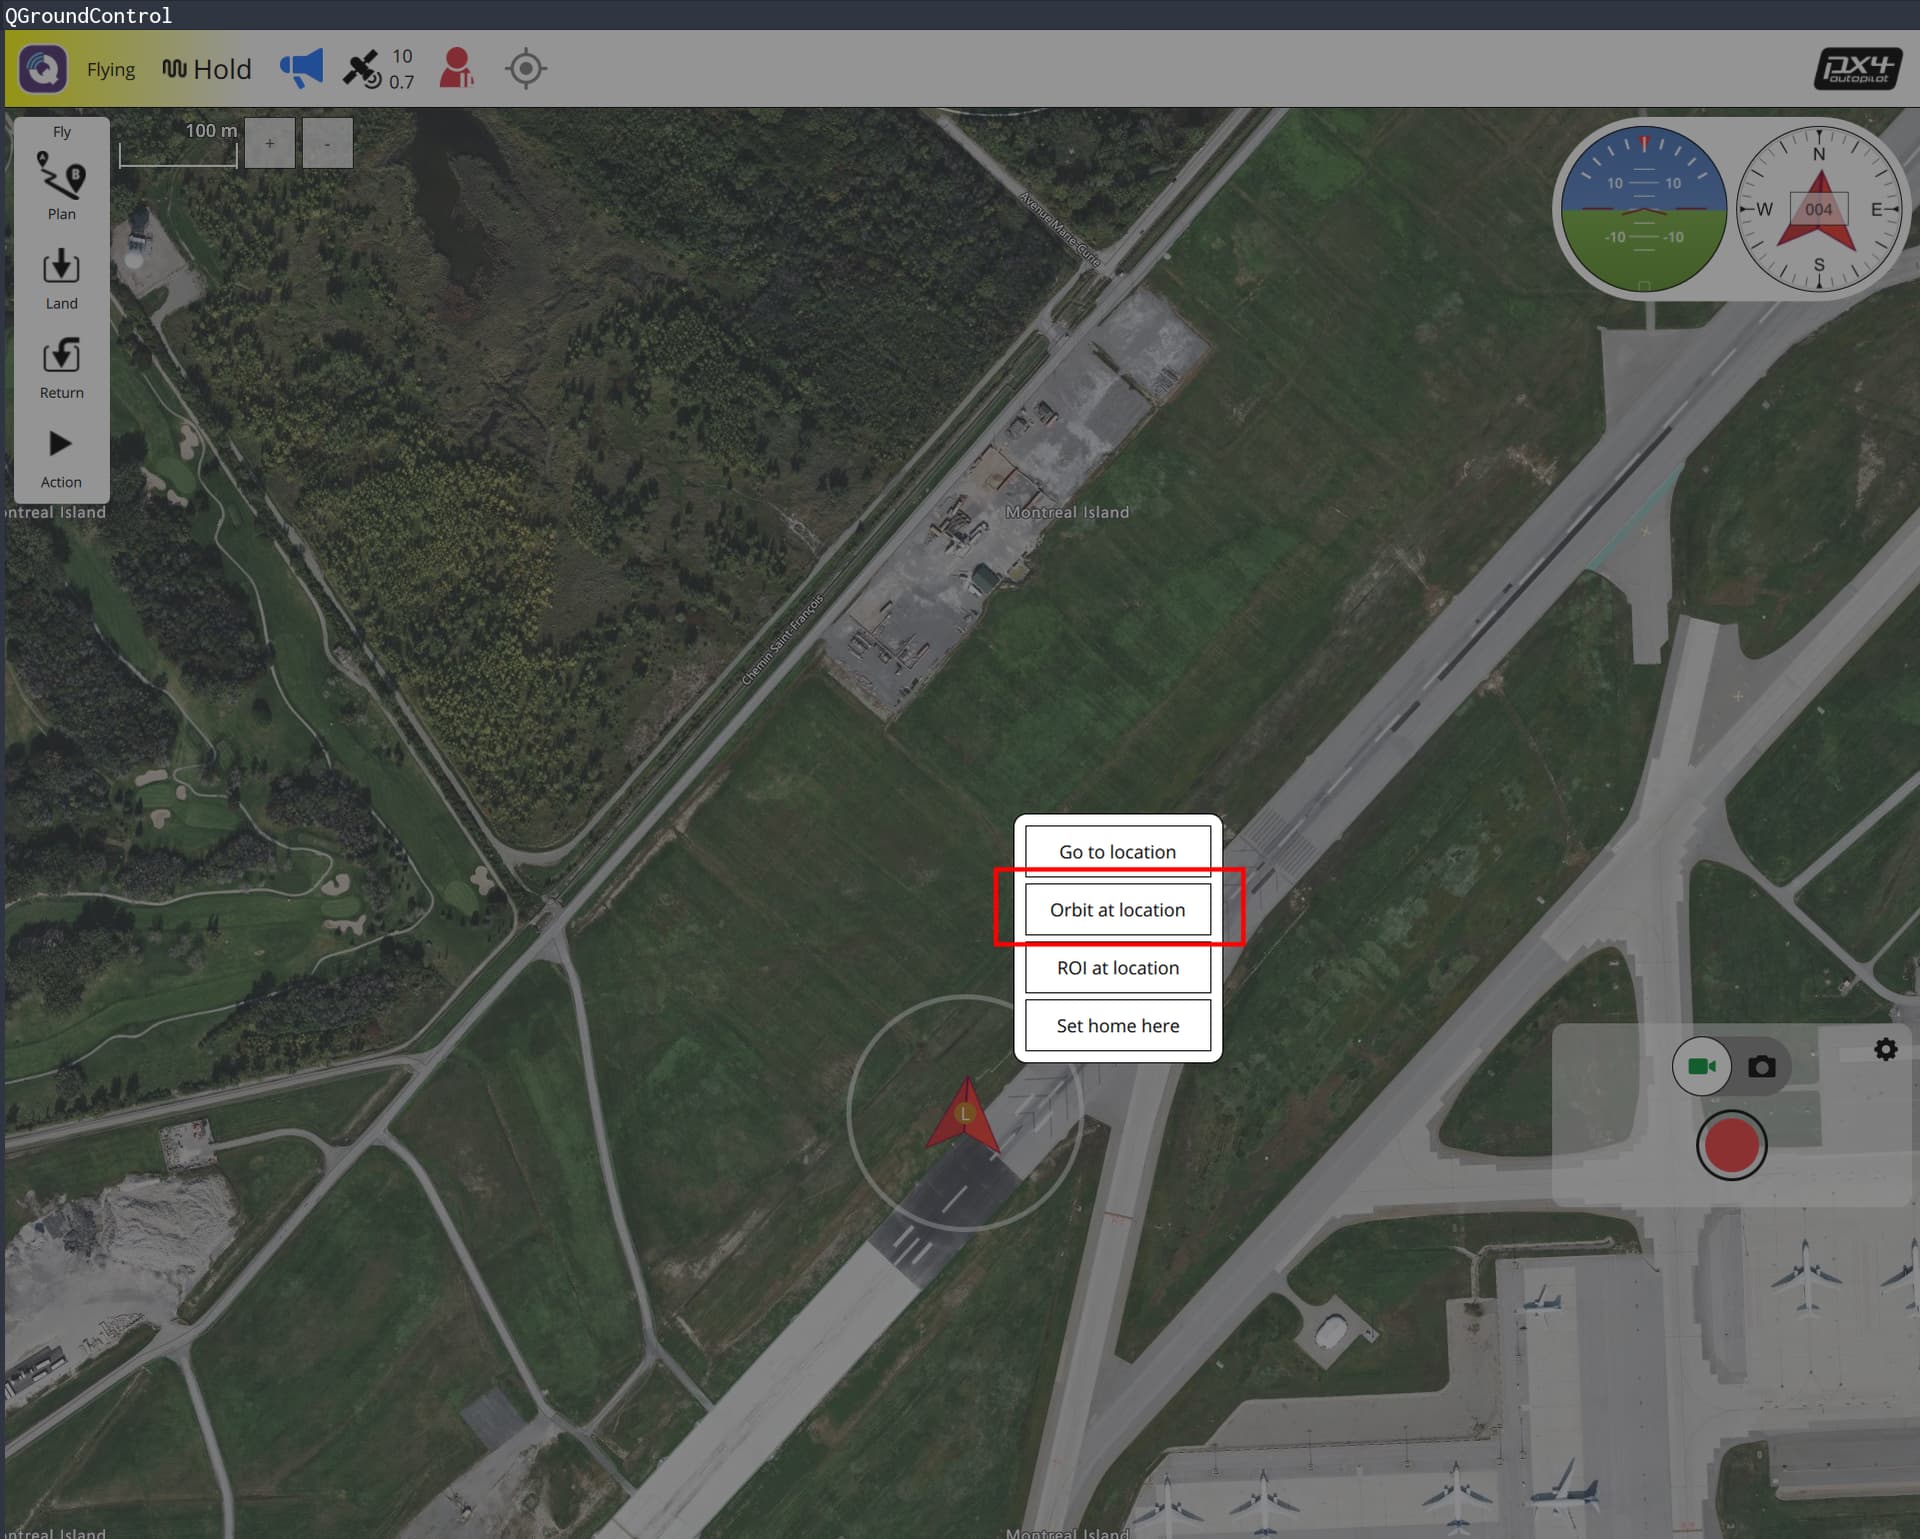Image resolution: width=1920 pixels, height=1539 pixels.
Task: Select Go to location
Action: coord(1118,852)
